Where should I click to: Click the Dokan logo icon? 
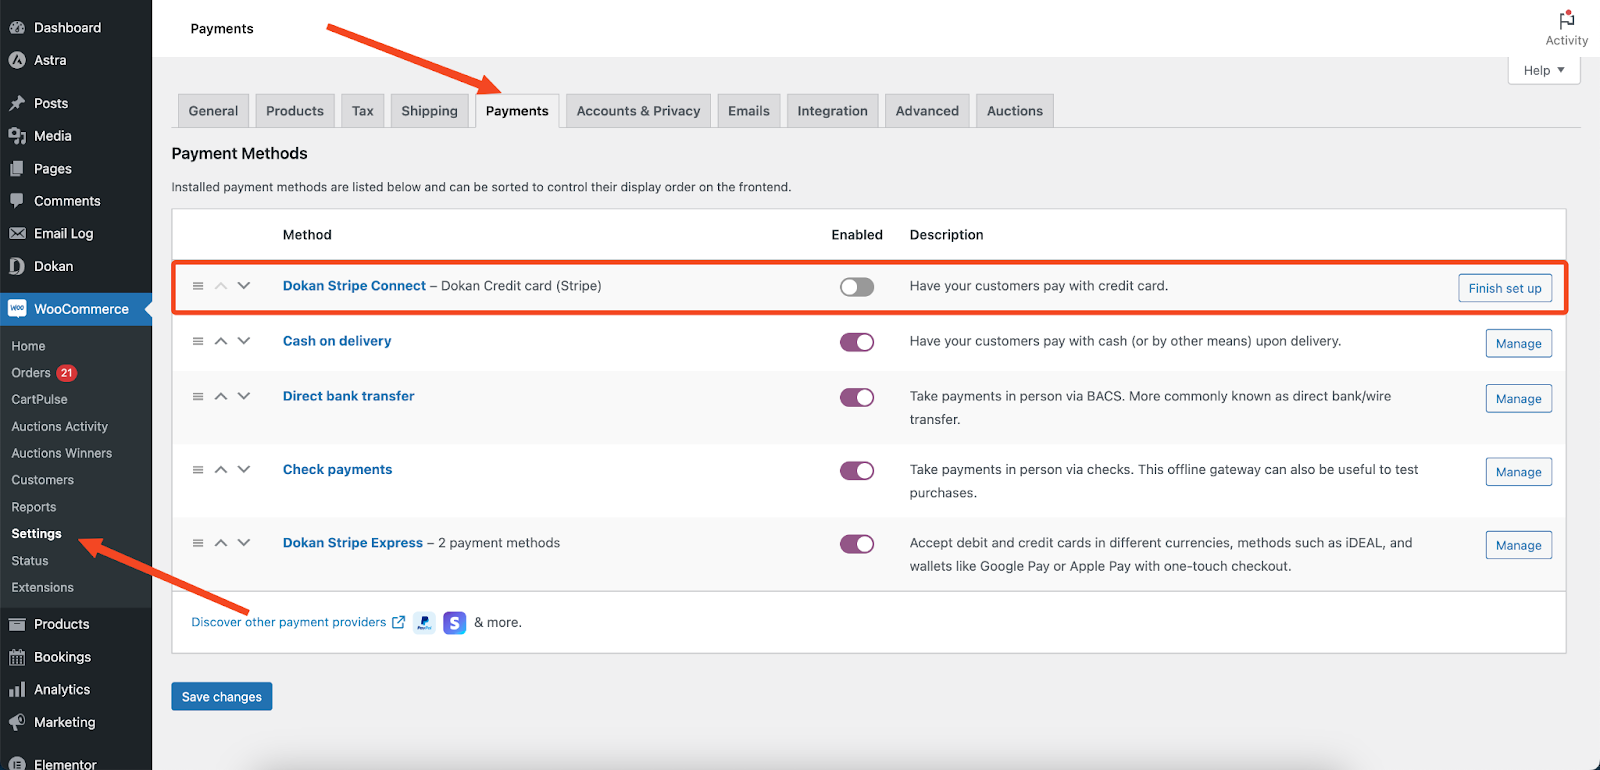(17, 266)
